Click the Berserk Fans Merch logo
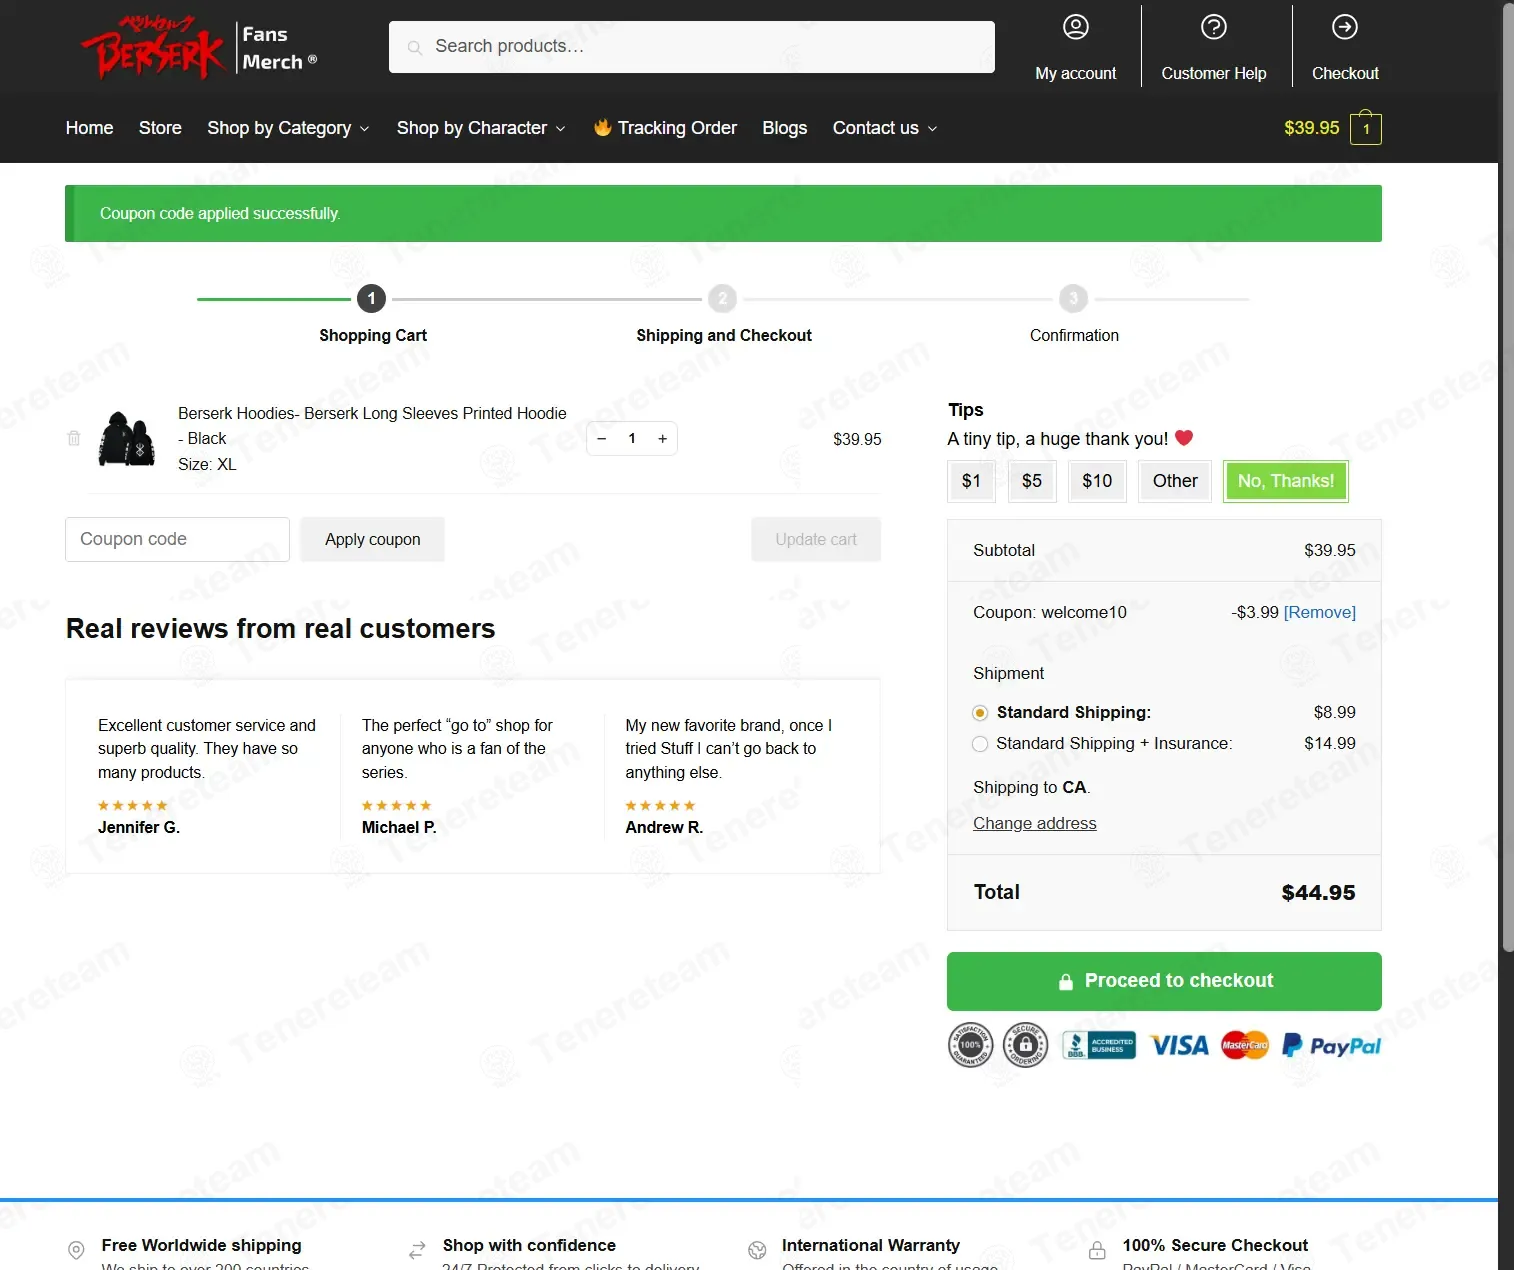 point(199,47)
